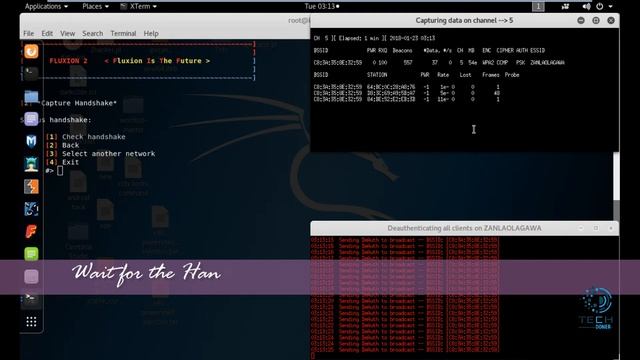Minimize the Deauthenticating all clients window
The image size is (640, 360).
(x=581, y=228)
